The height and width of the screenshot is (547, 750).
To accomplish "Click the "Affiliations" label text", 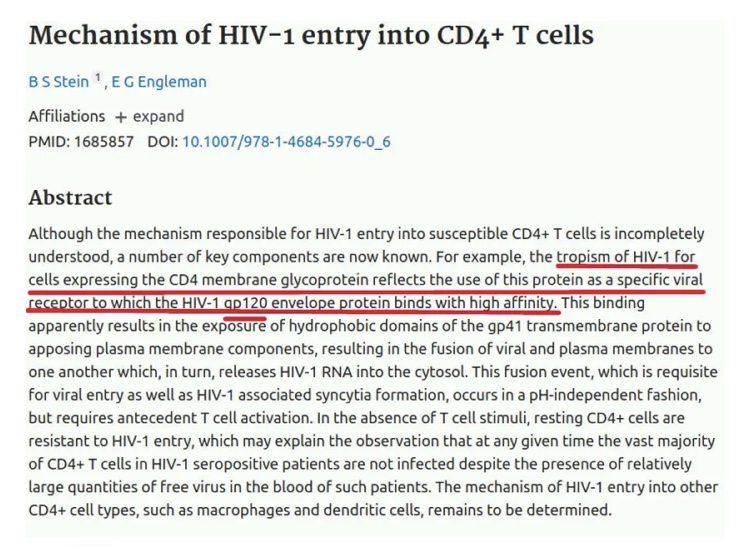I will point(66,116).
